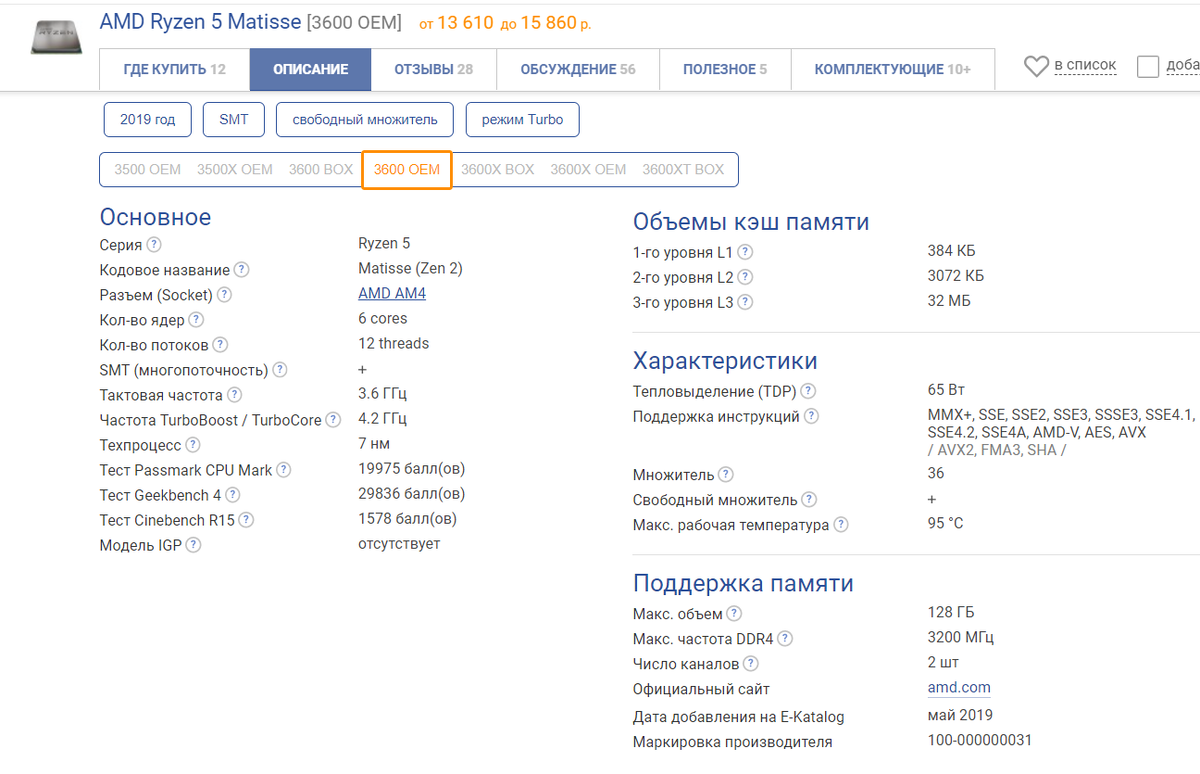Click the question icon beside Кол-во потоков

(220, 345)
